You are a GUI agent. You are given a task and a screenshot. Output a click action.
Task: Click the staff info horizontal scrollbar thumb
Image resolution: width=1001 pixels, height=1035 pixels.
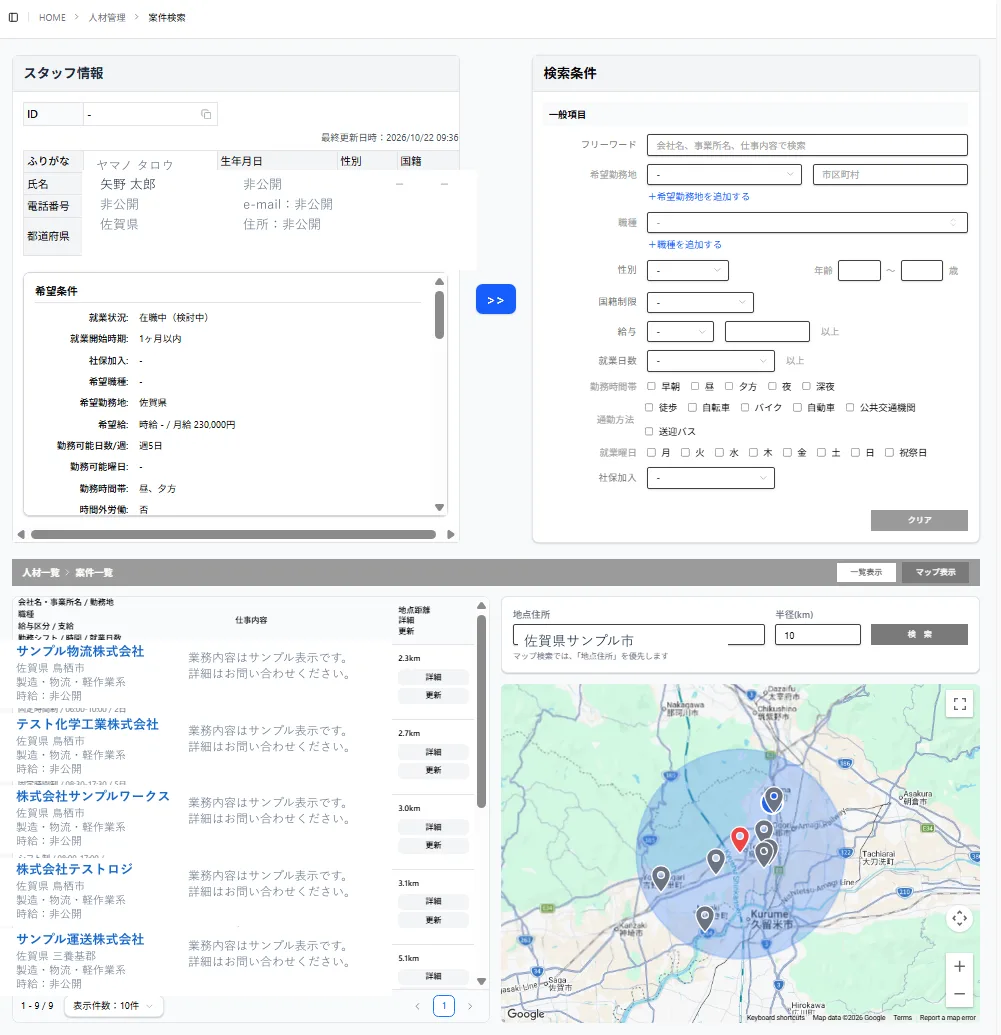pos(233,534)
